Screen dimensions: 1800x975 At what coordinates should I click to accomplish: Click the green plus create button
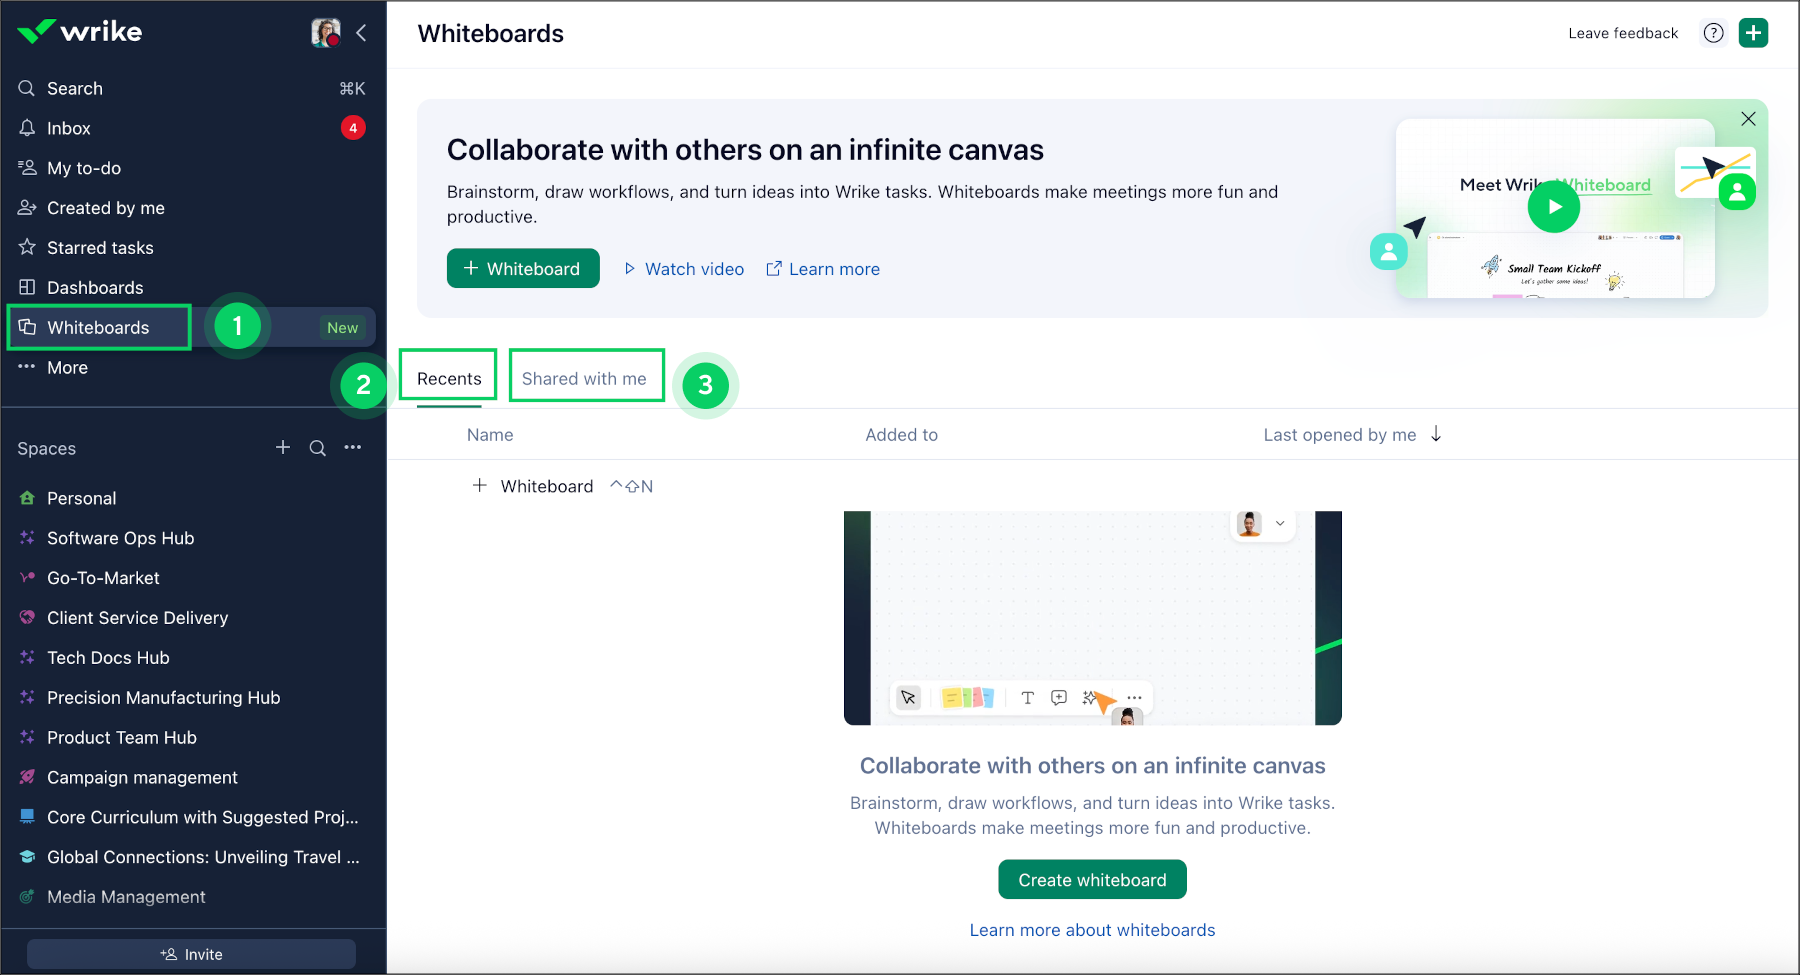(x=1753, y=33)
